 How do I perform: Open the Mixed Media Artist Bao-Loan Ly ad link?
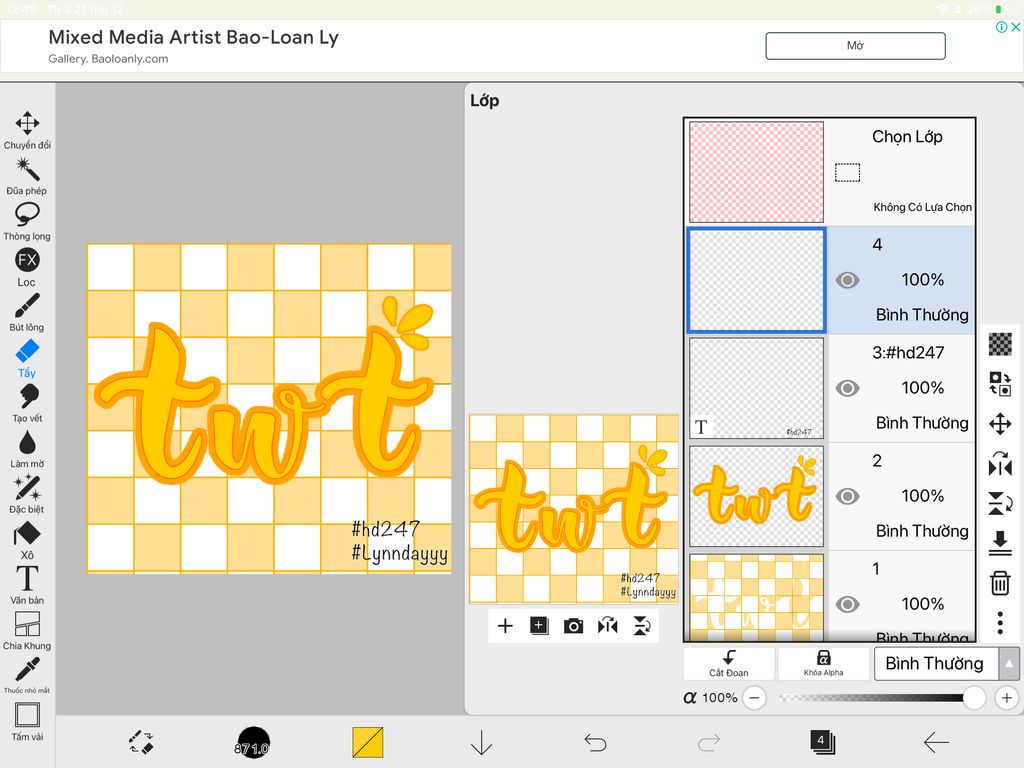coord(193,37)
